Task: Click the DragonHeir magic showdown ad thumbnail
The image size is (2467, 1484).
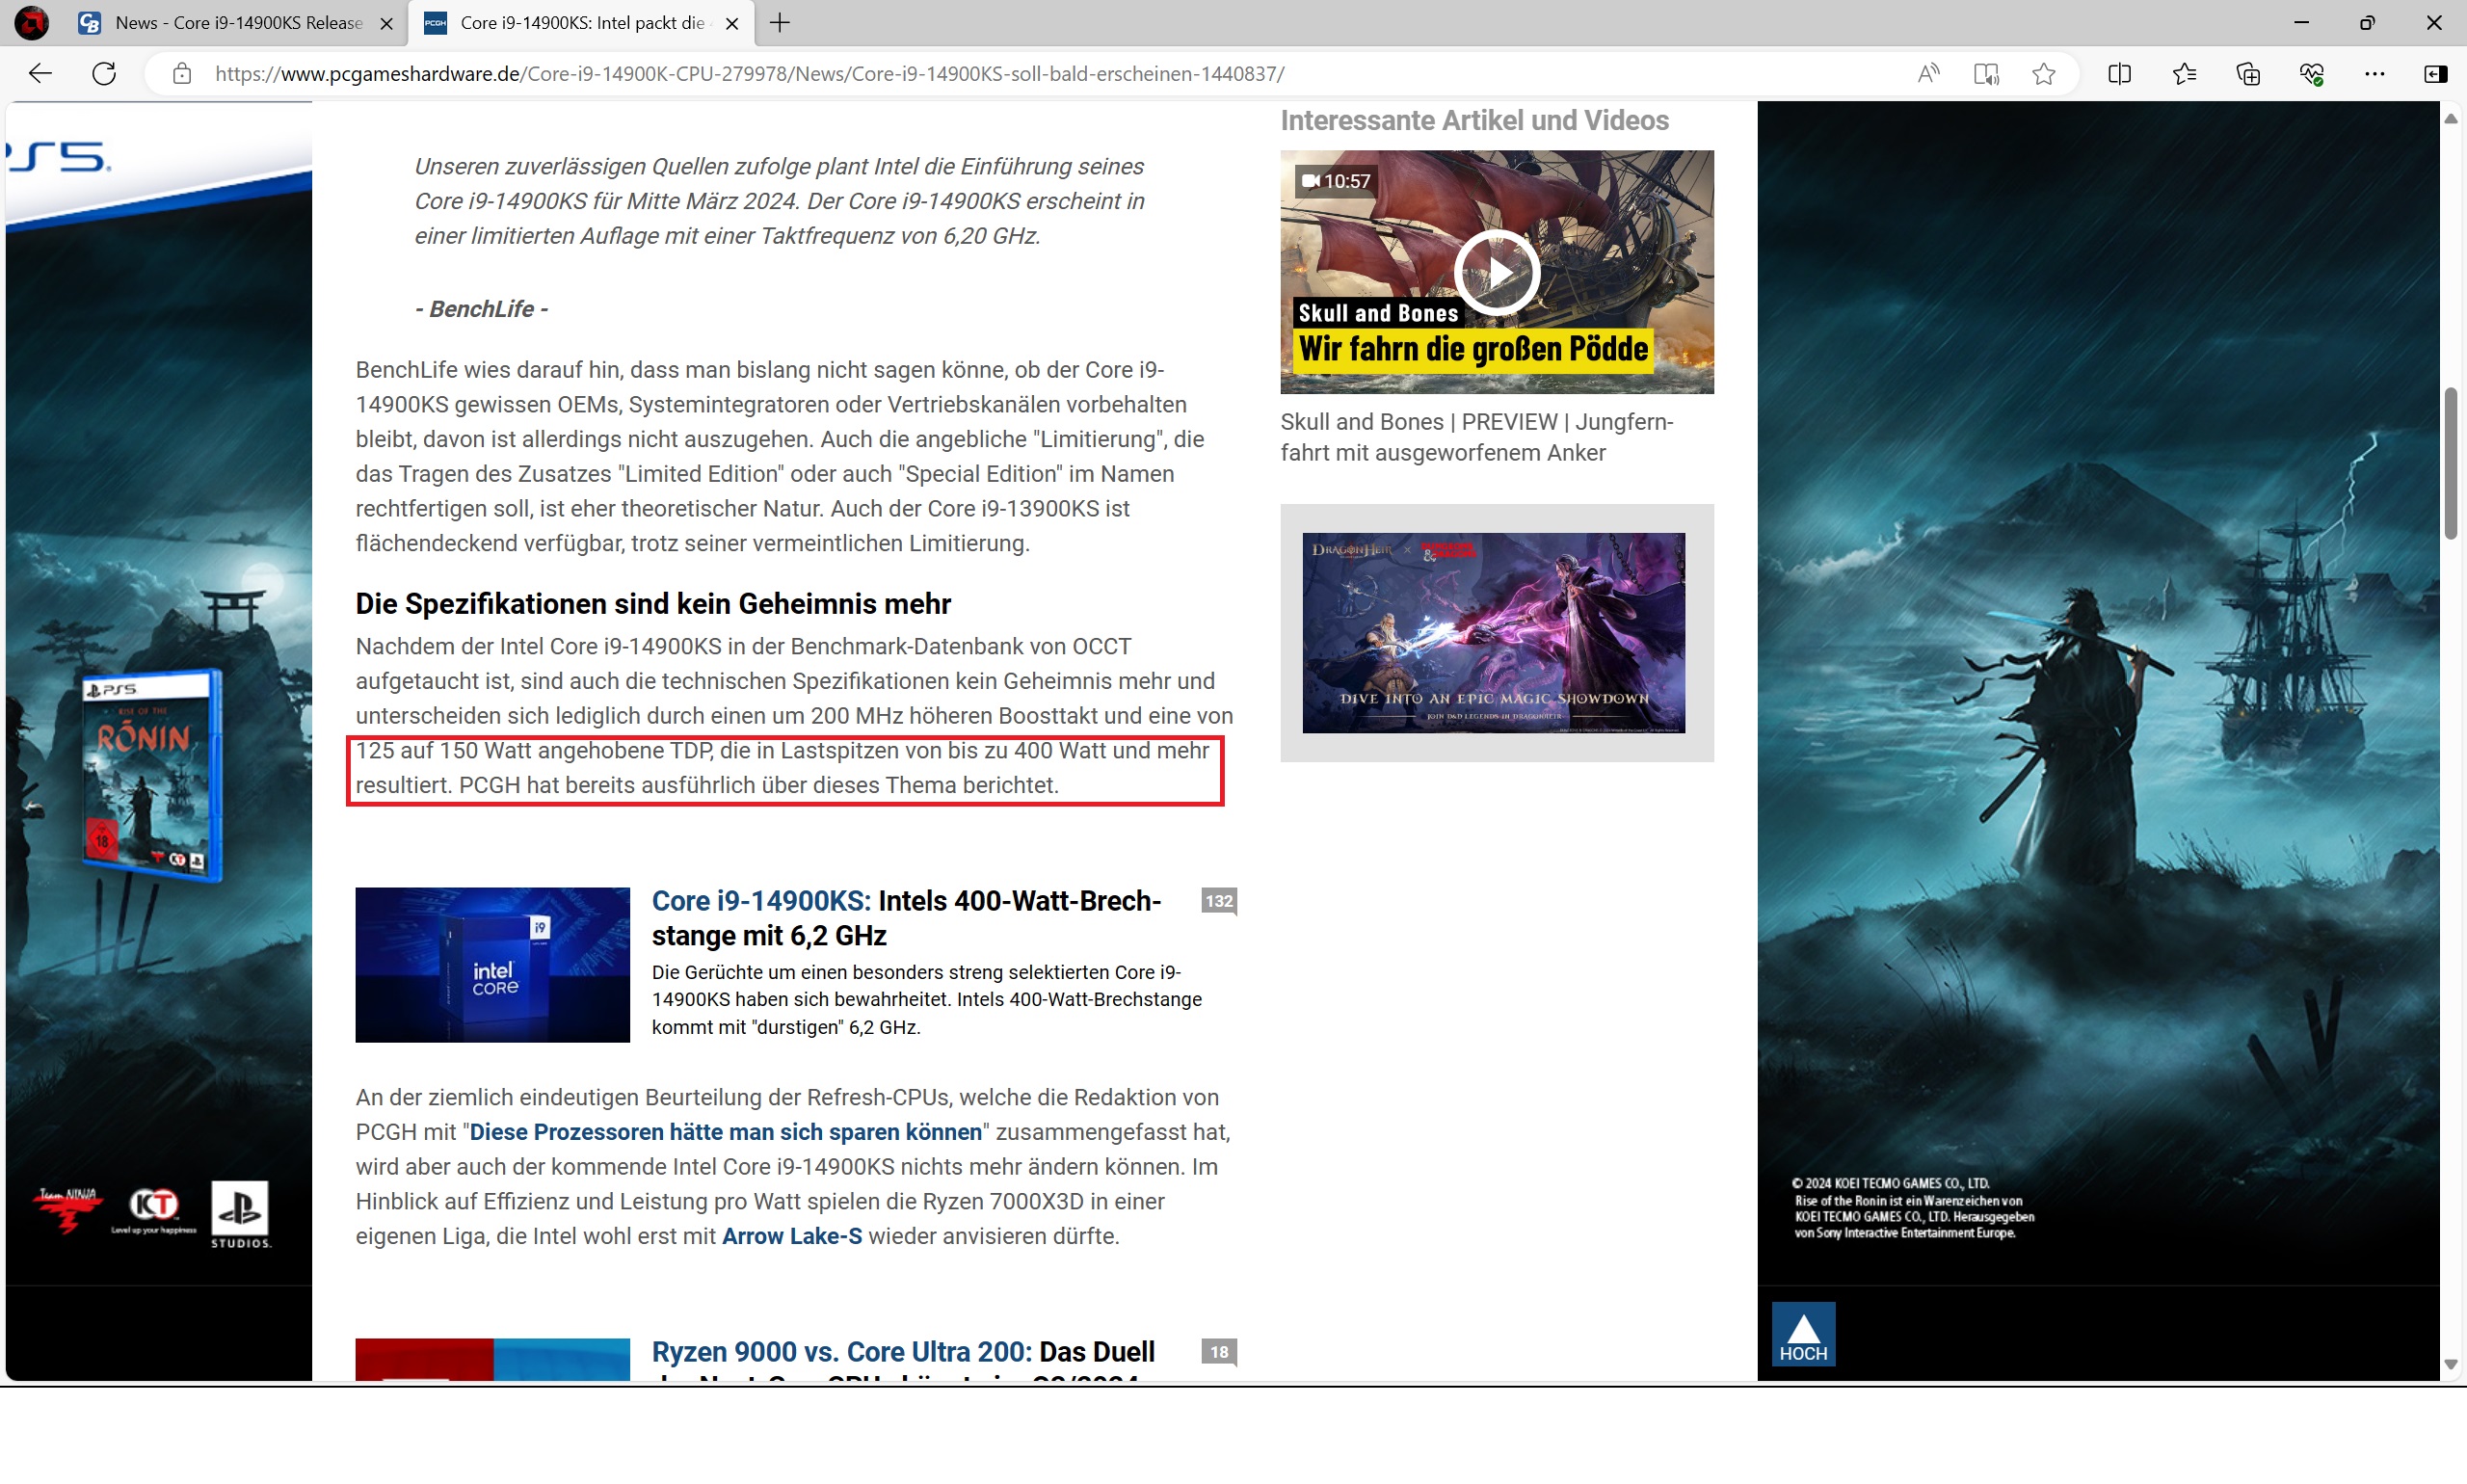Action: point(1493,633)
